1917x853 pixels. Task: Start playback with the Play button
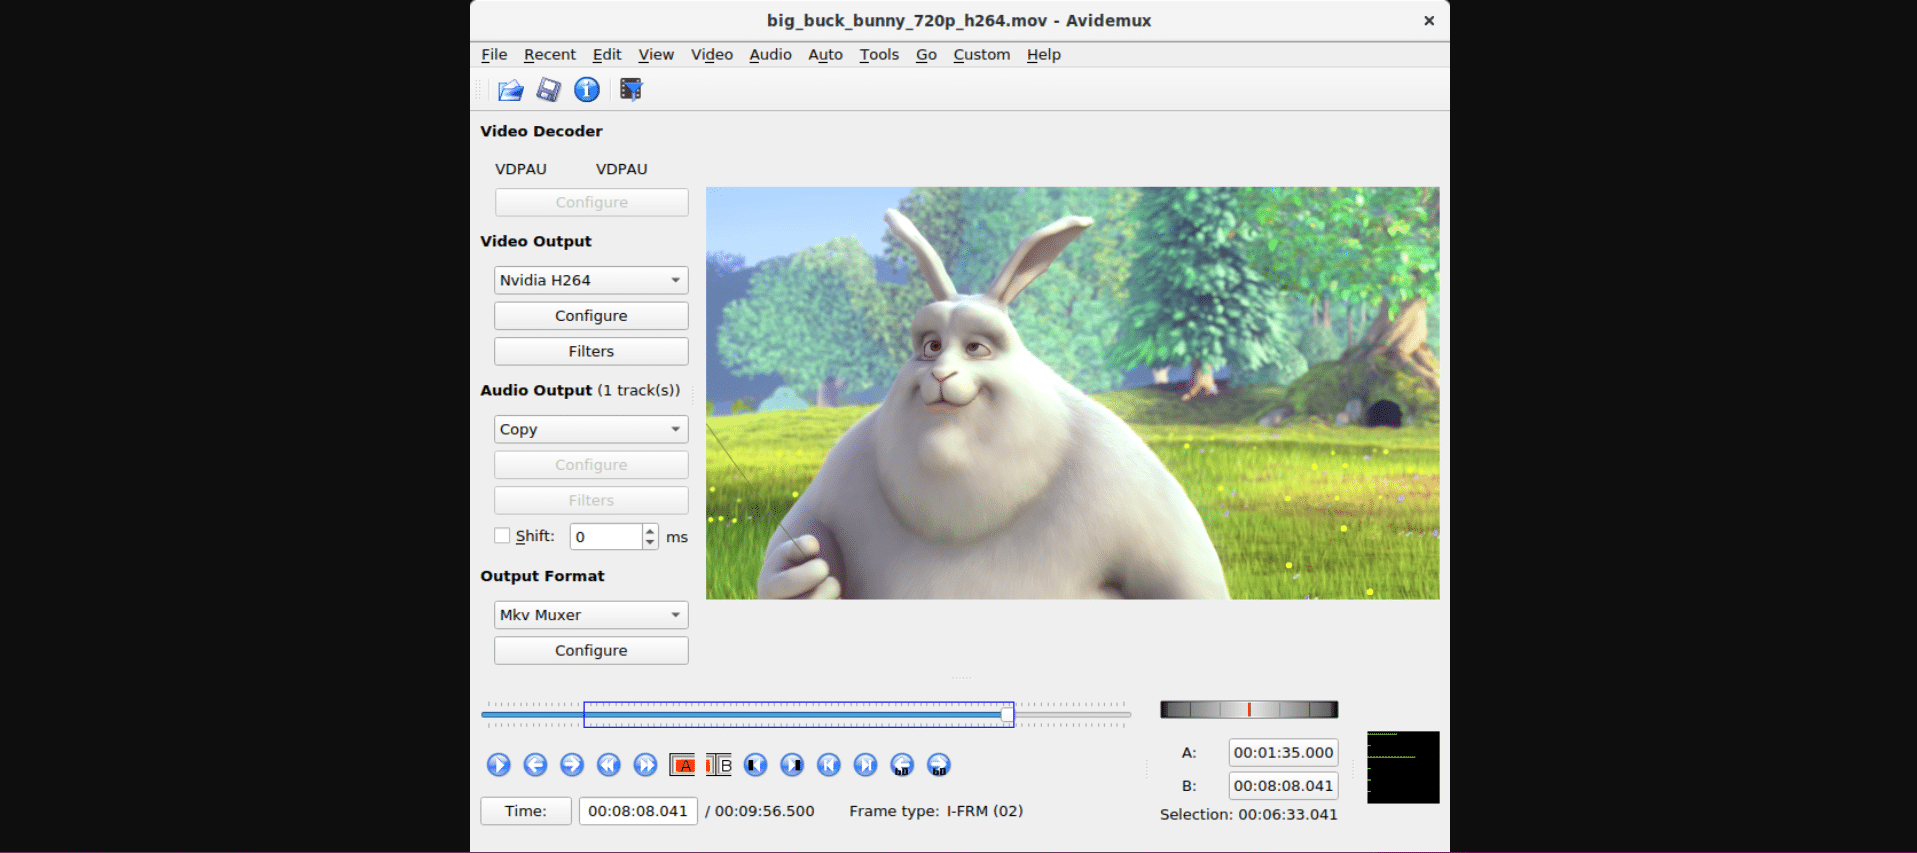tap(498, 765)
